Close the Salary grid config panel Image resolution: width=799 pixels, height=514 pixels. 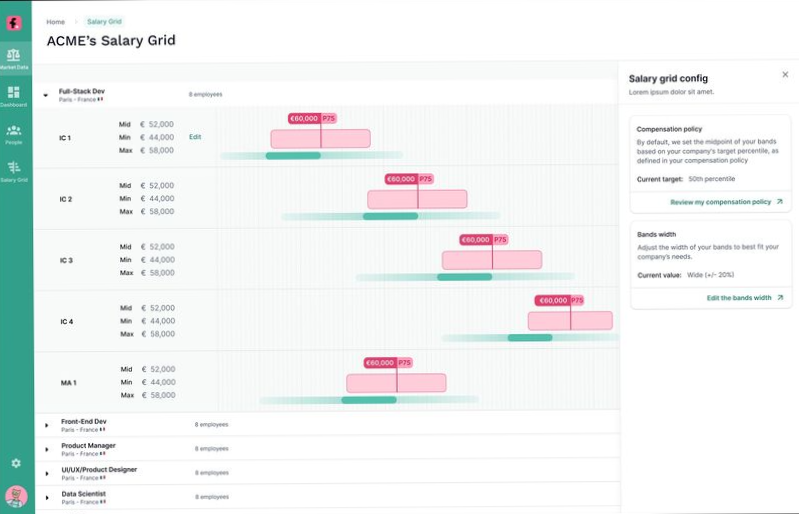(785, 75)
